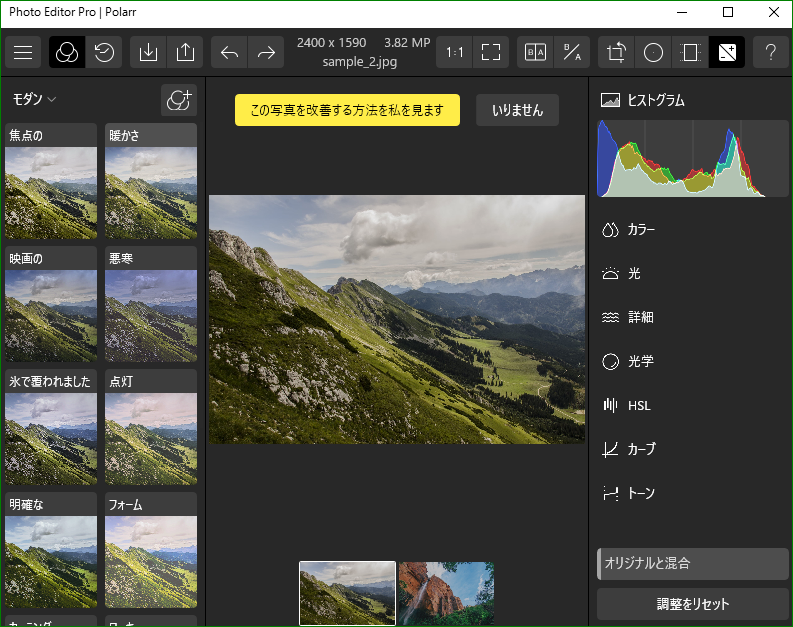Image resolution: width=793 pixels, height=627 pixels.
Task: Click yellow この写真を改善する方法 button
Action: (x=347, y=110)
